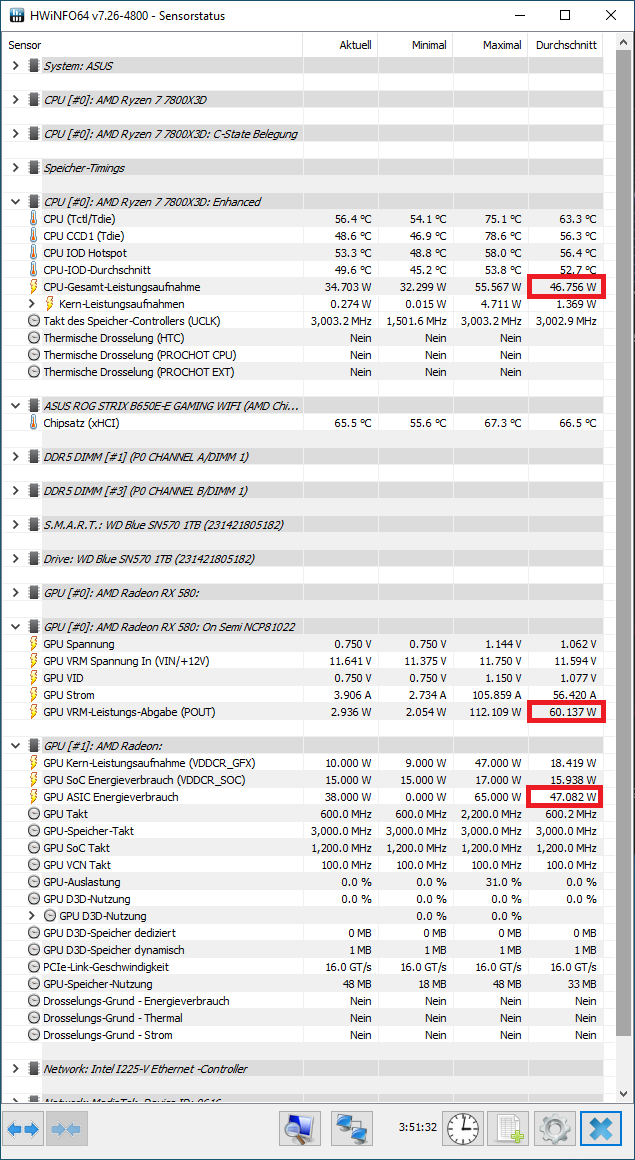Select the GPU SoC Energieverbrauch (VDDCR_SOC) row
Screen dimensions: 635x1160
pyautogui.click(x=303, y=780)
